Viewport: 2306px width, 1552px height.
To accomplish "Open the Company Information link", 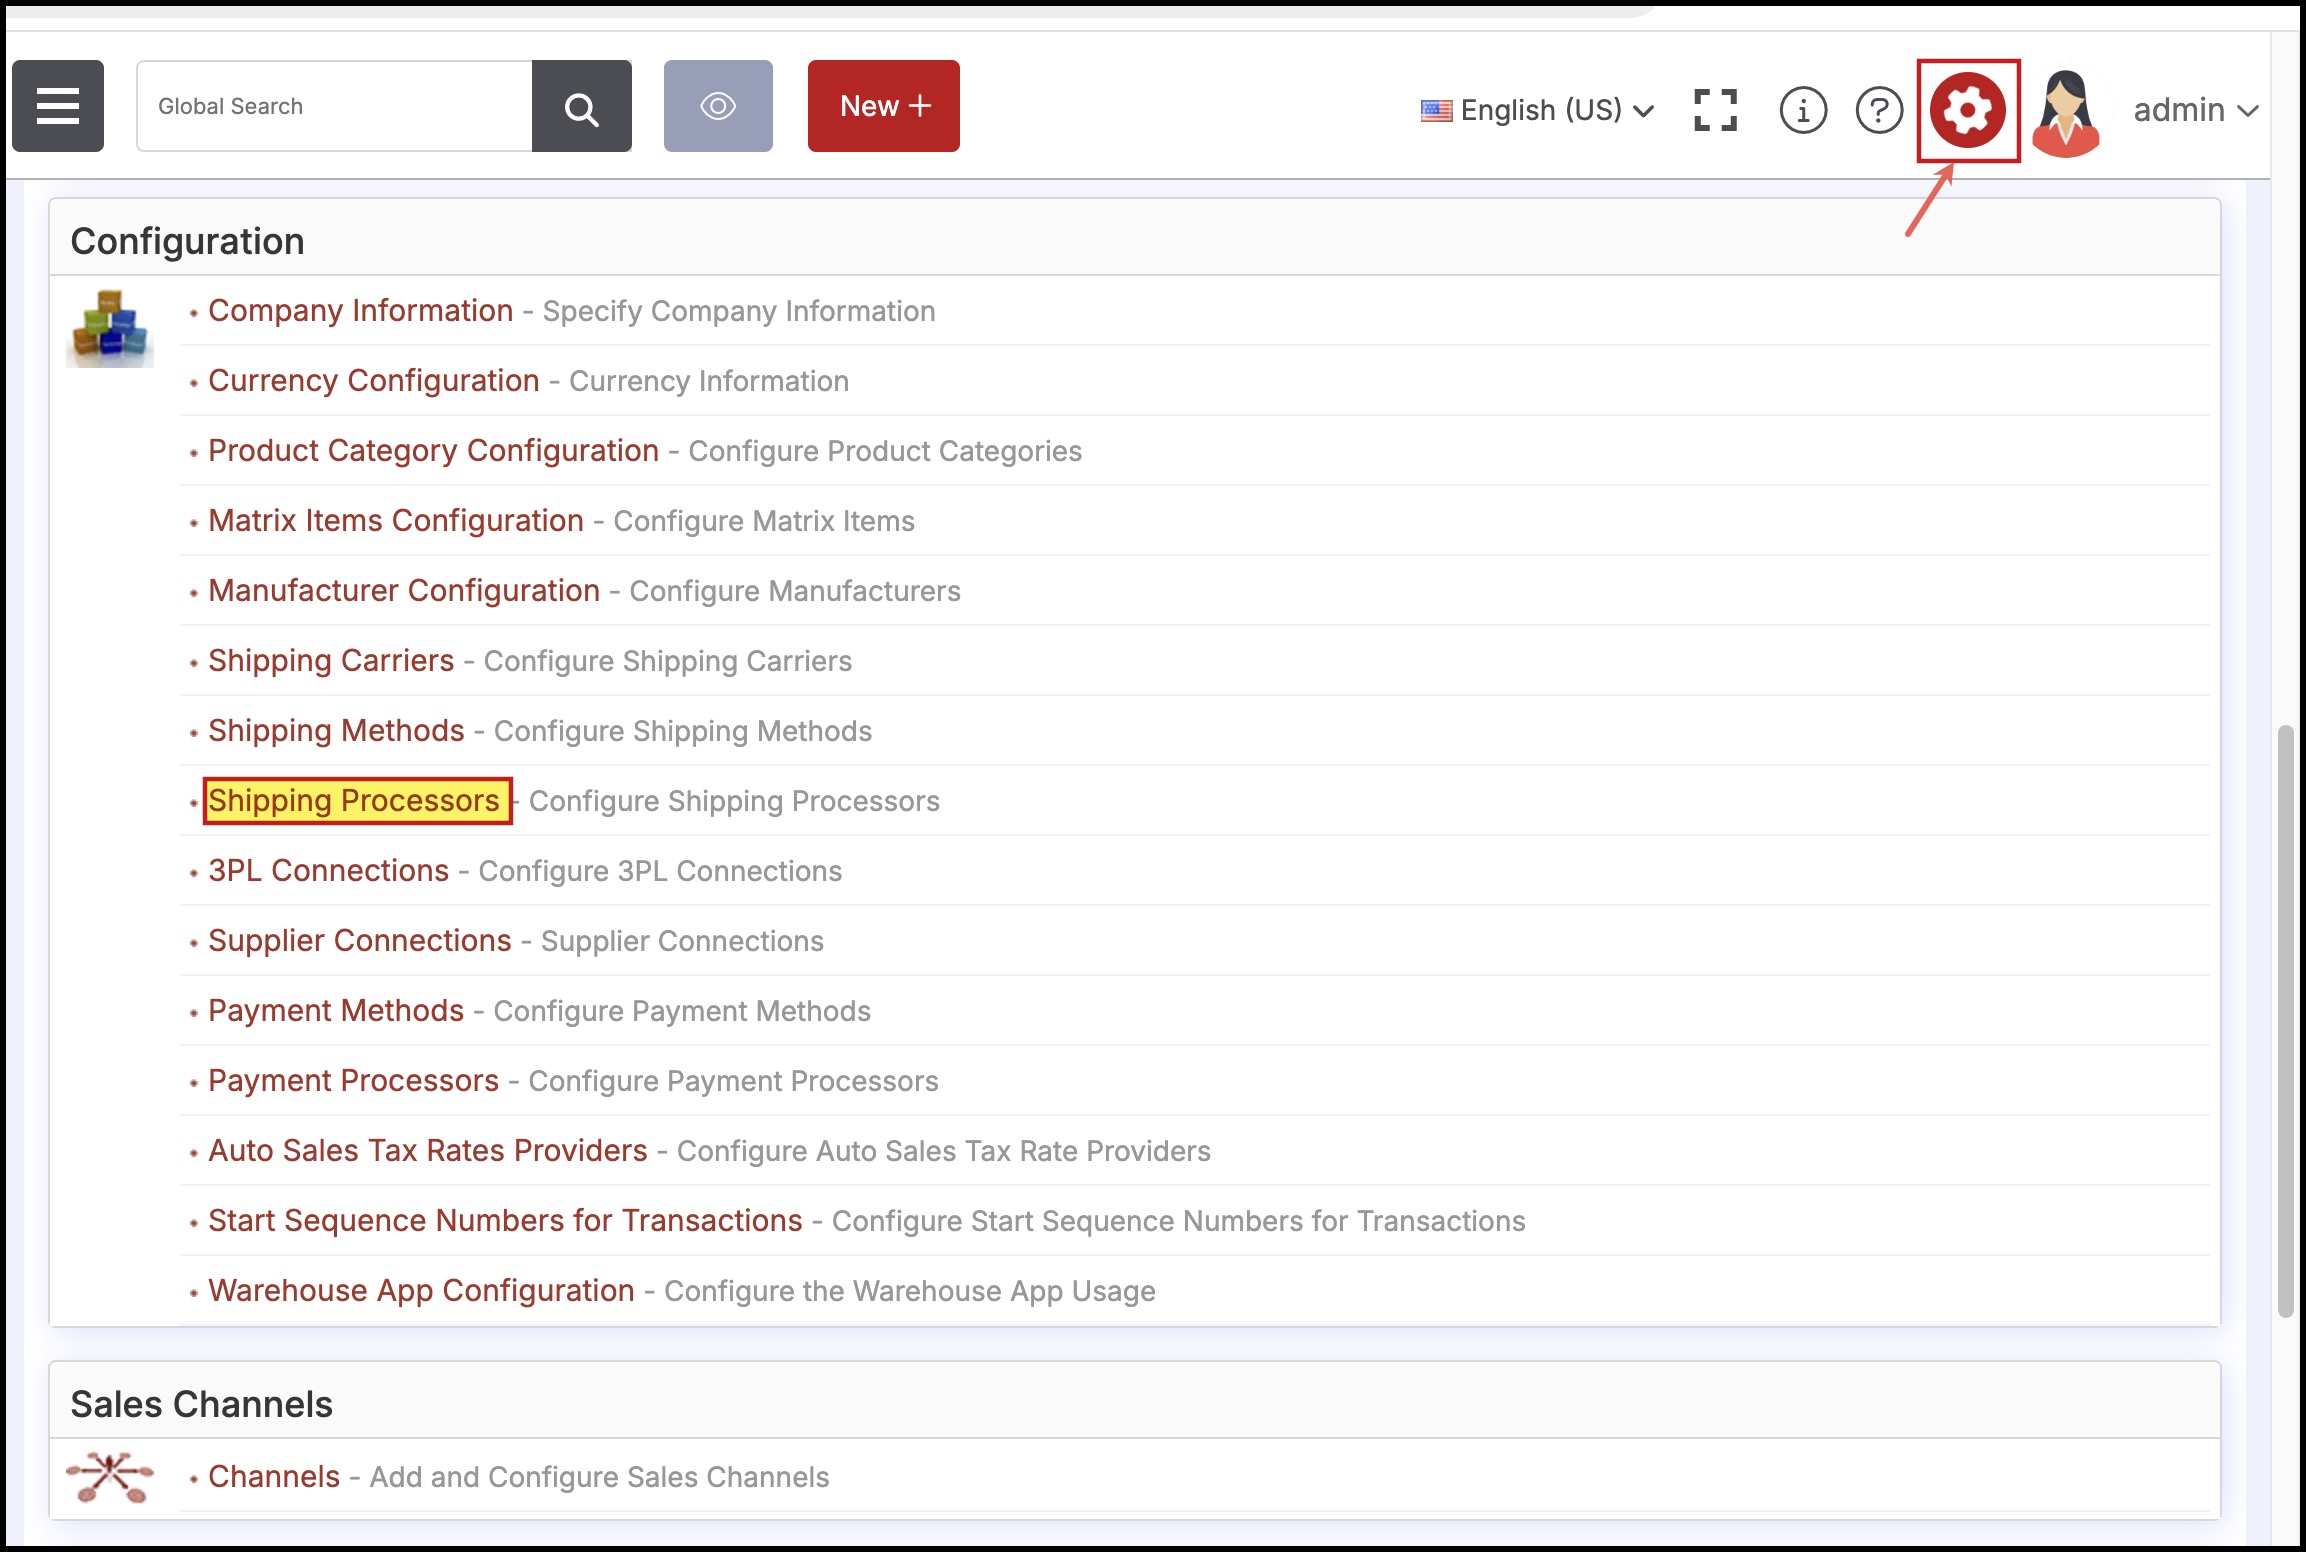I will coord(360,311).
